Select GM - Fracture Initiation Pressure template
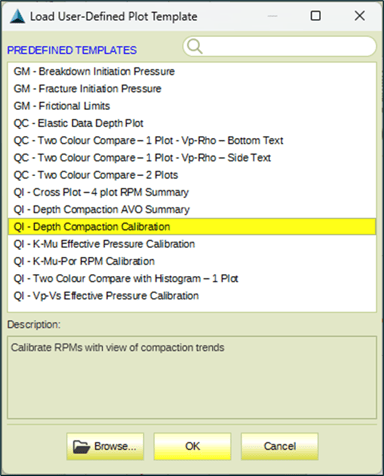384x476 pixels. [192, 89]
